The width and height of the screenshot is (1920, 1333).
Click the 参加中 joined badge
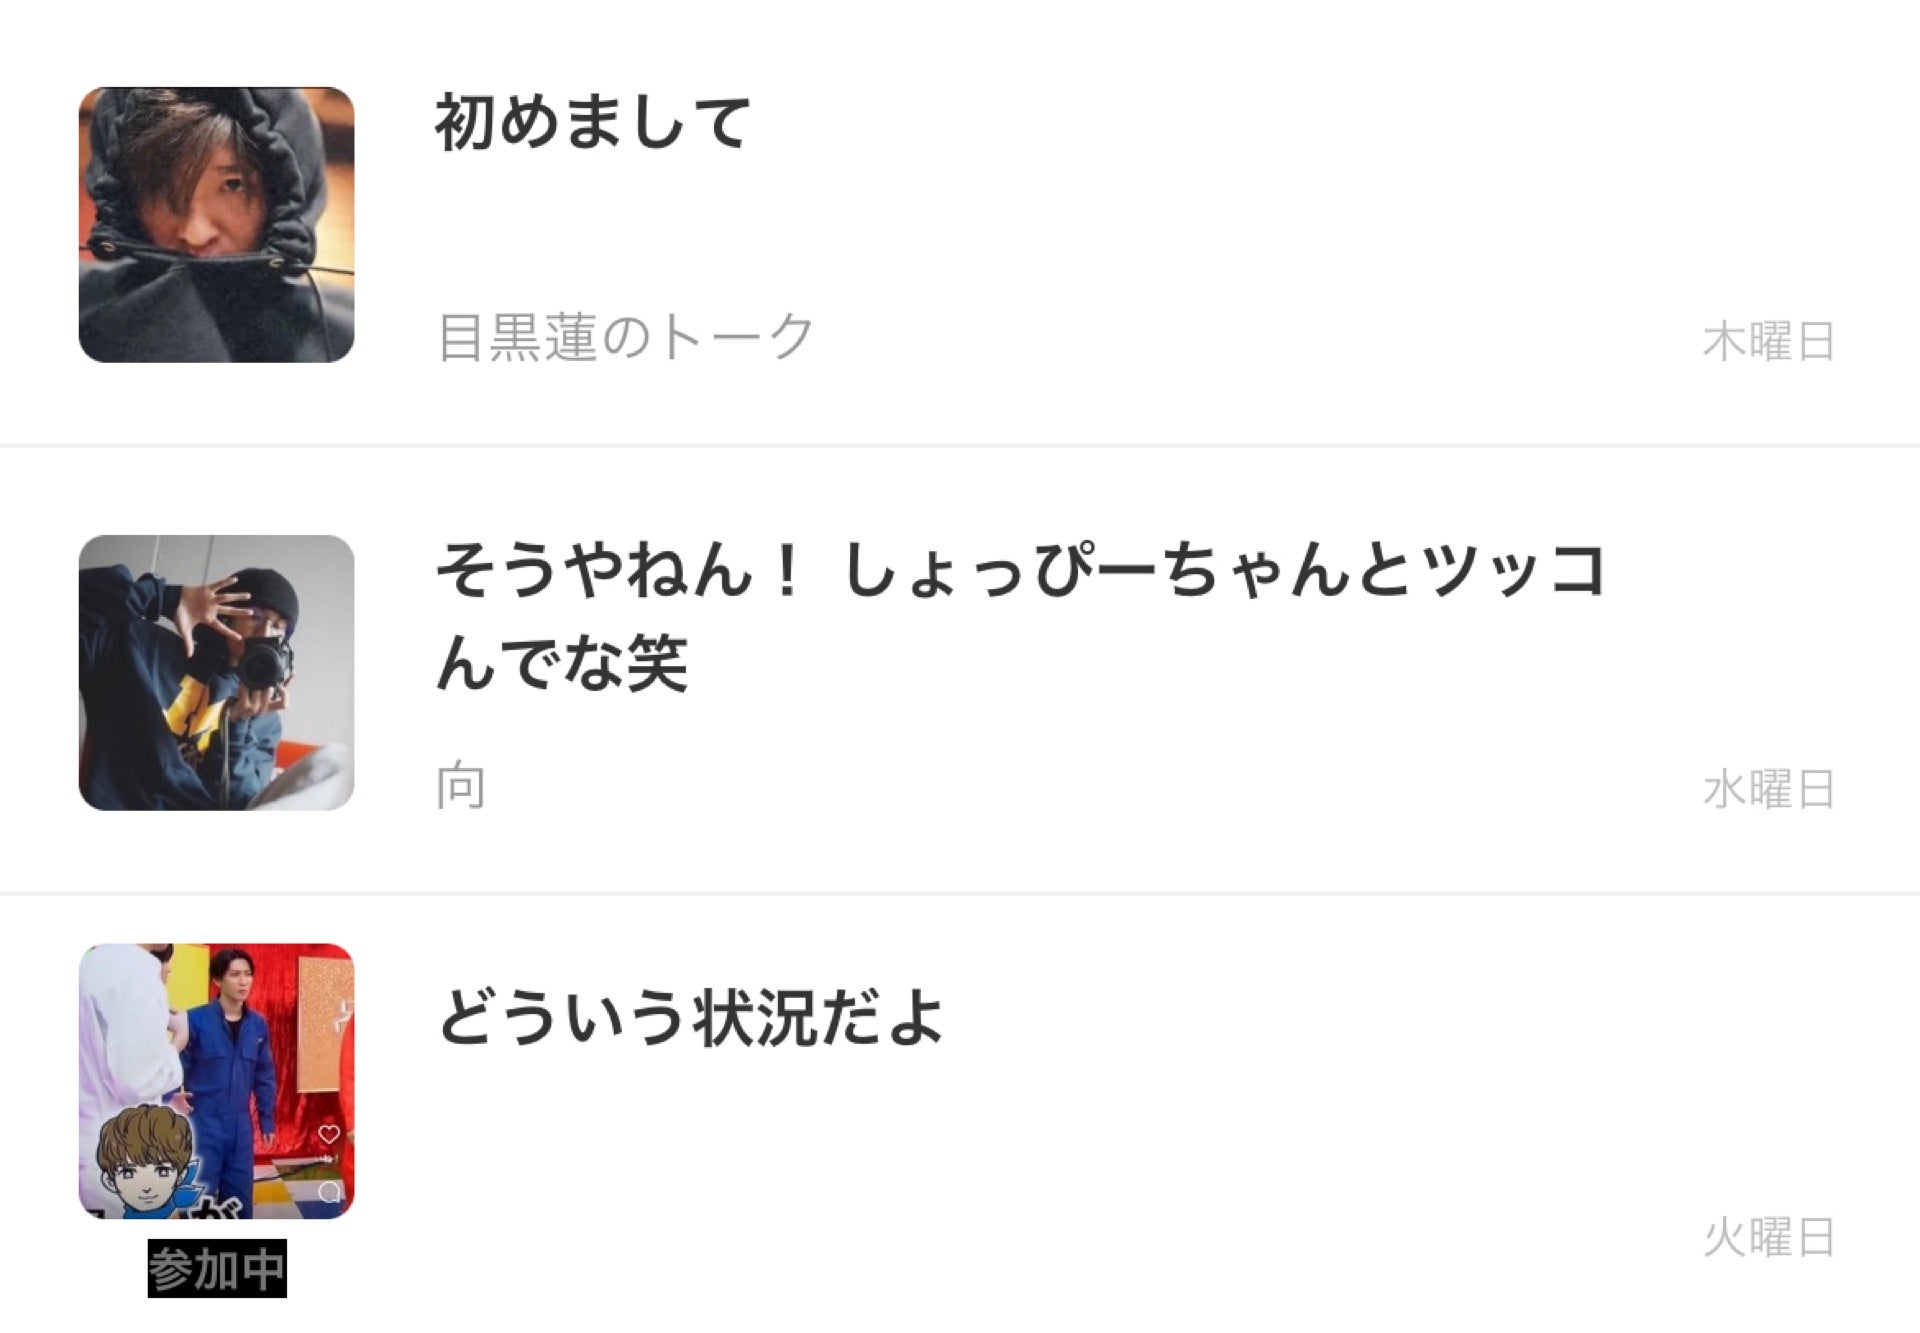[217, 1269]
